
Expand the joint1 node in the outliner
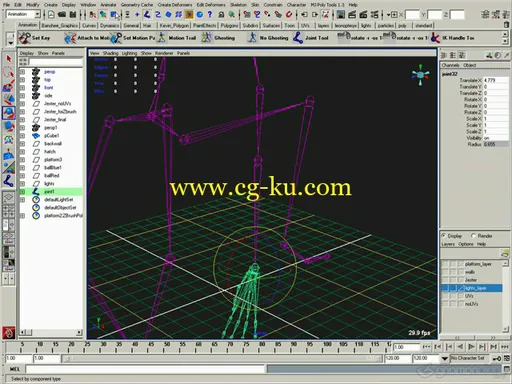(22, 192)
